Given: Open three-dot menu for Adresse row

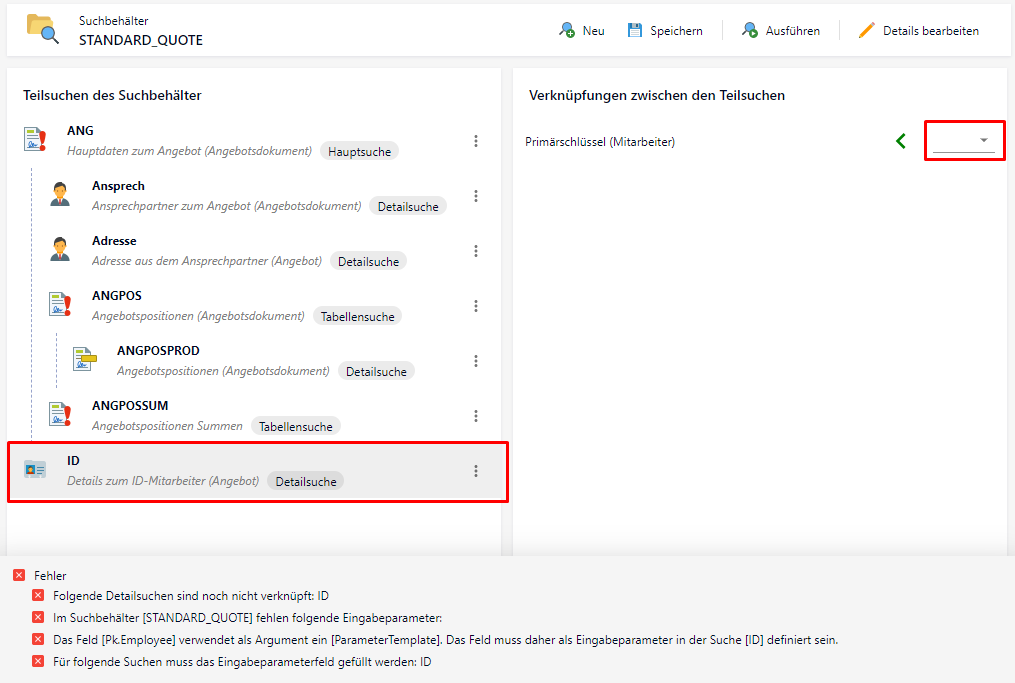Looking at the screenshot, I should (x=476, y=251).
